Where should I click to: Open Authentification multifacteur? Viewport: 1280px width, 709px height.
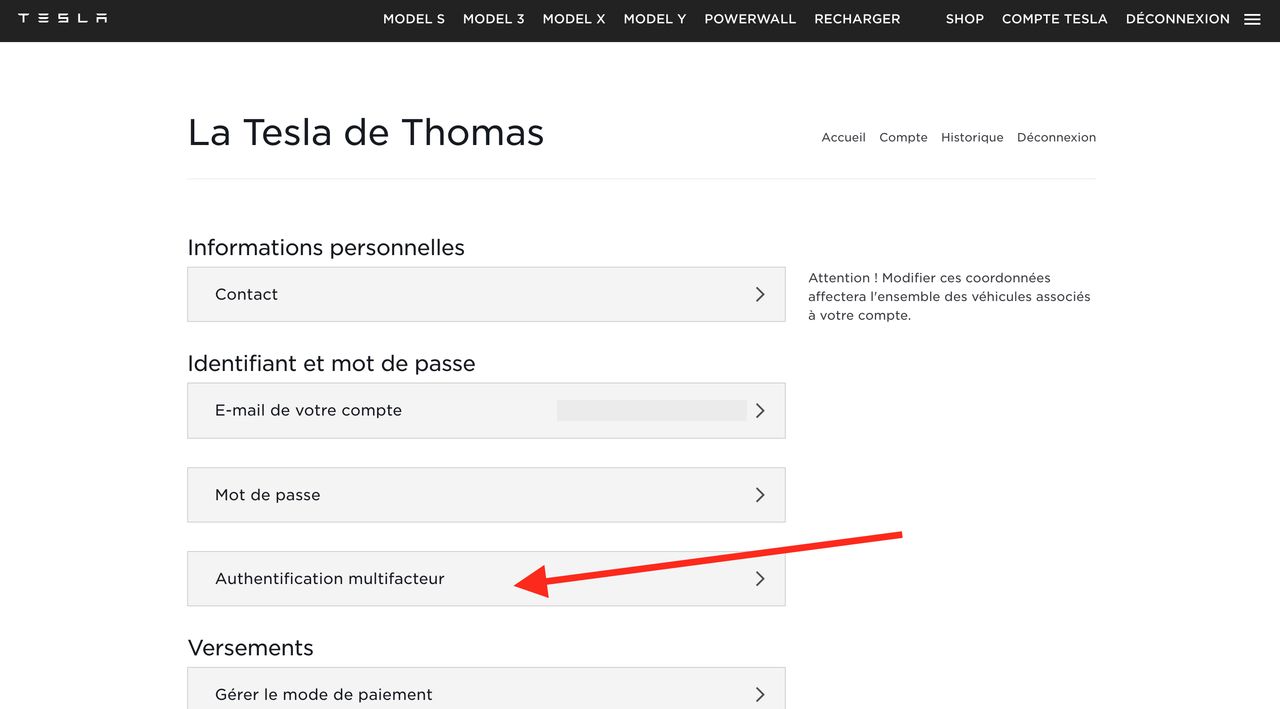click(486, 579)
